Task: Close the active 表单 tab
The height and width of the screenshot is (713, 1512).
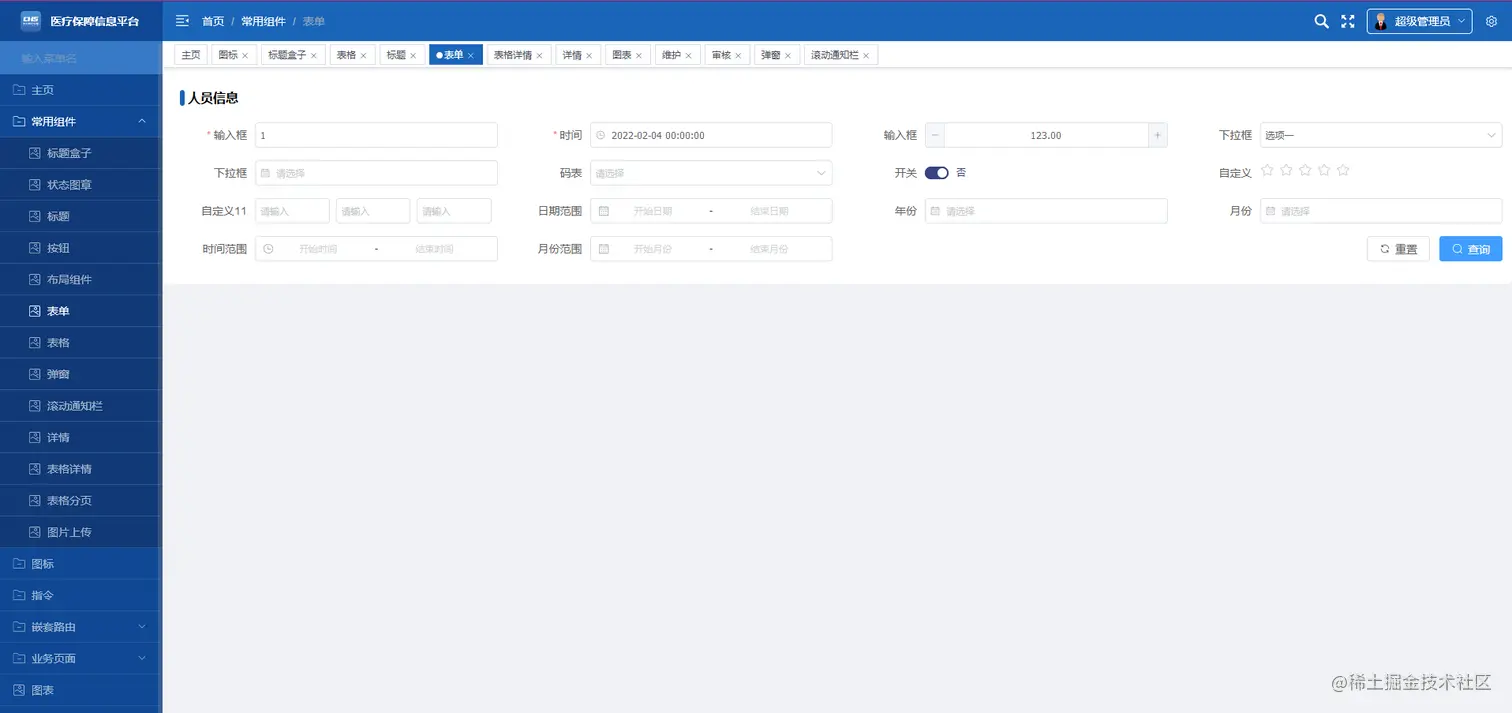Action: tap(471, 55)
